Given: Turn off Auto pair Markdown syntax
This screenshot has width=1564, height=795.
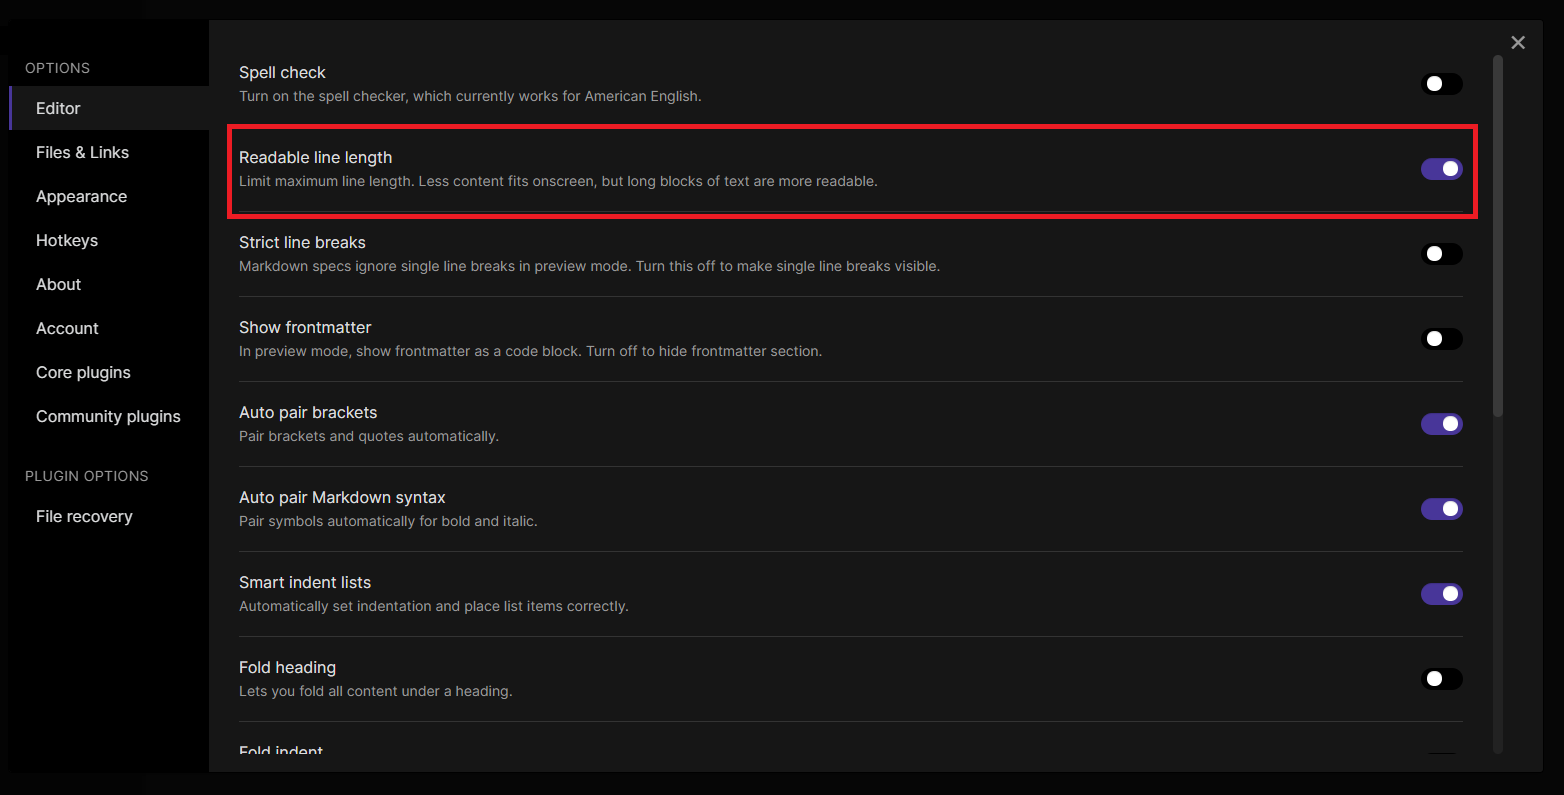Looking at the screenshot, I should click(1441, 509).
